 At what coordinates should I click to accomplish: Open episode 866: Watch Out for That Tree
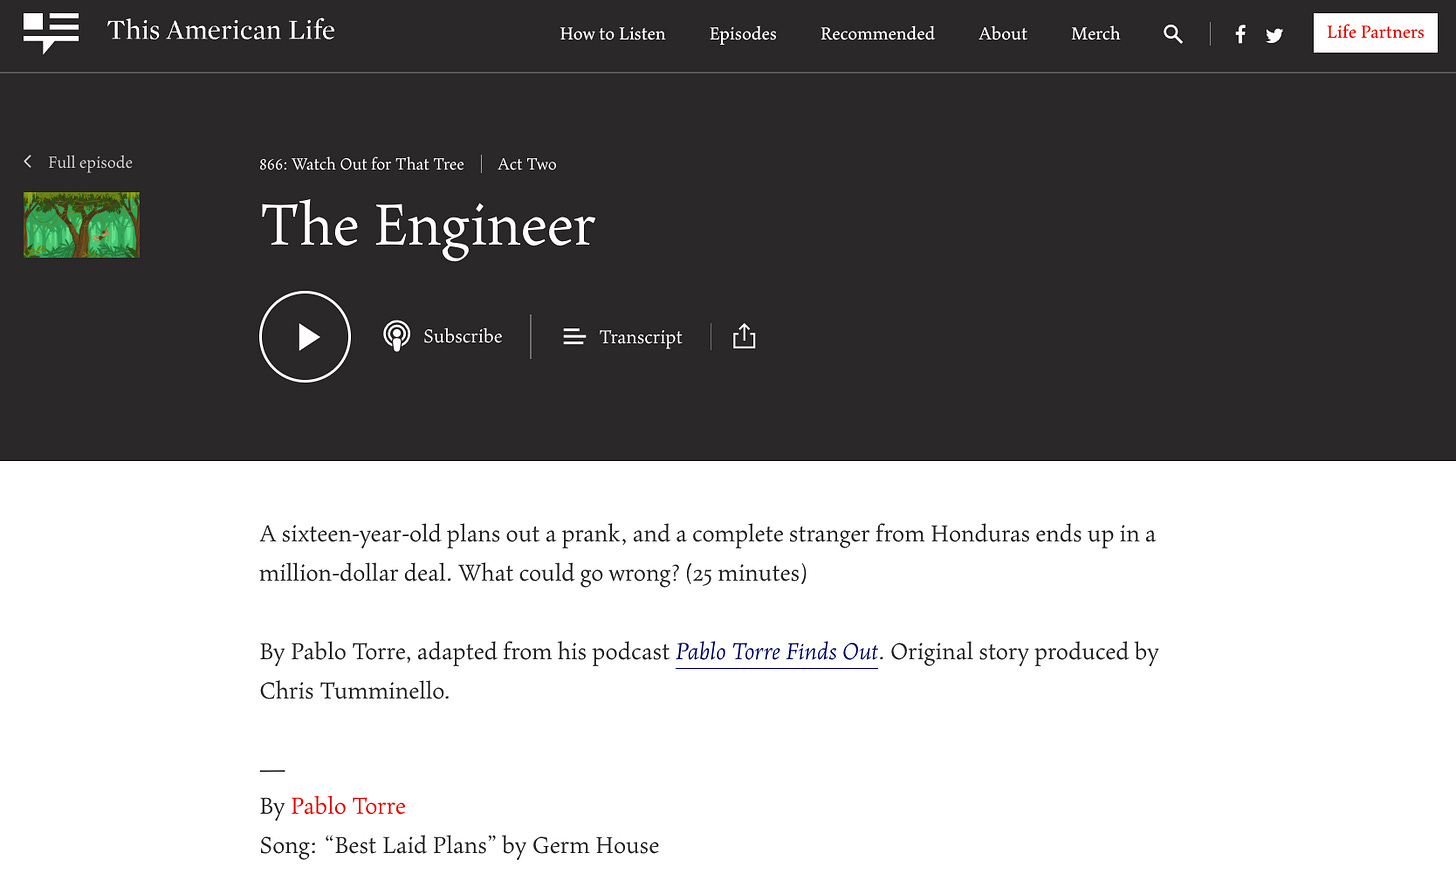click(362, 164)
